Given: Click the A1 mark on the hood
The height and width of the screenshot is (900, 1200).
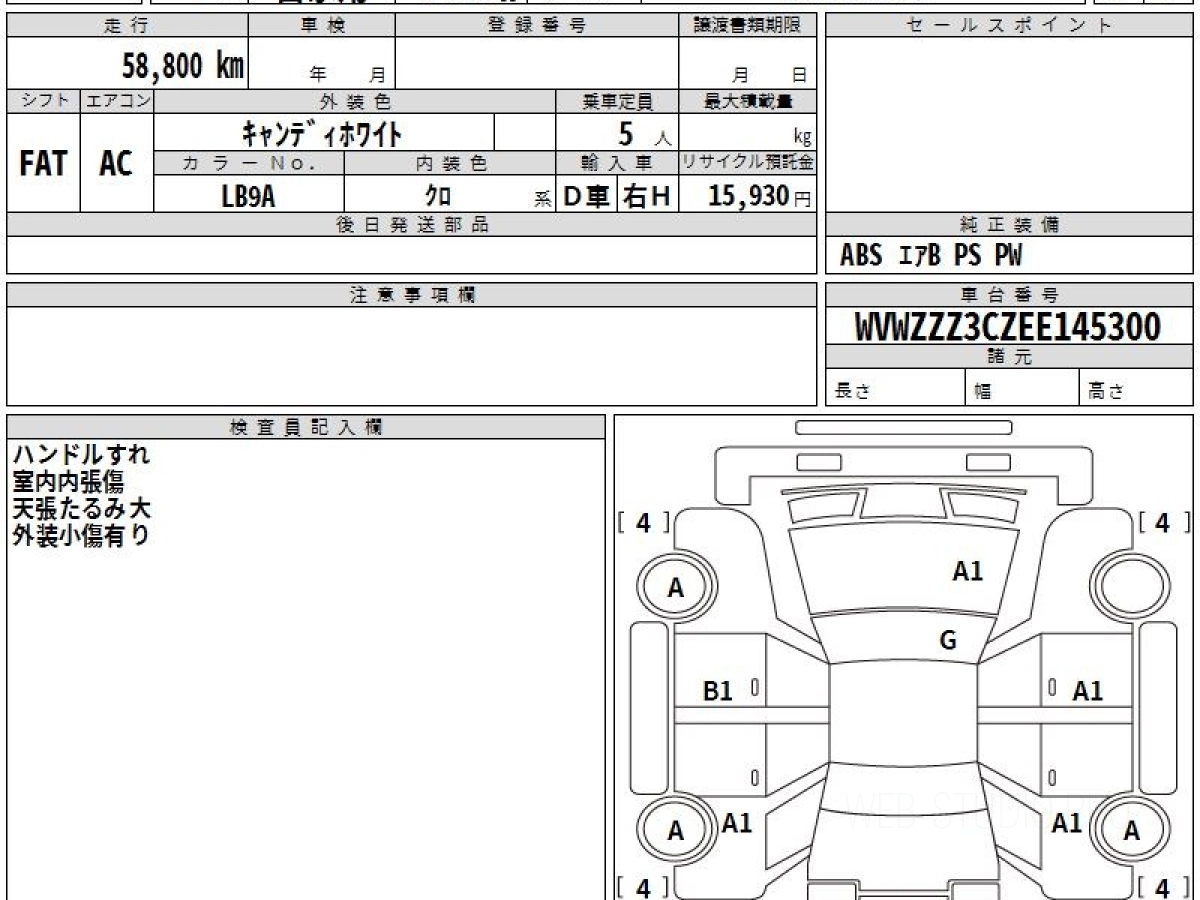Looking at the screenshot, I should [967, 571].
